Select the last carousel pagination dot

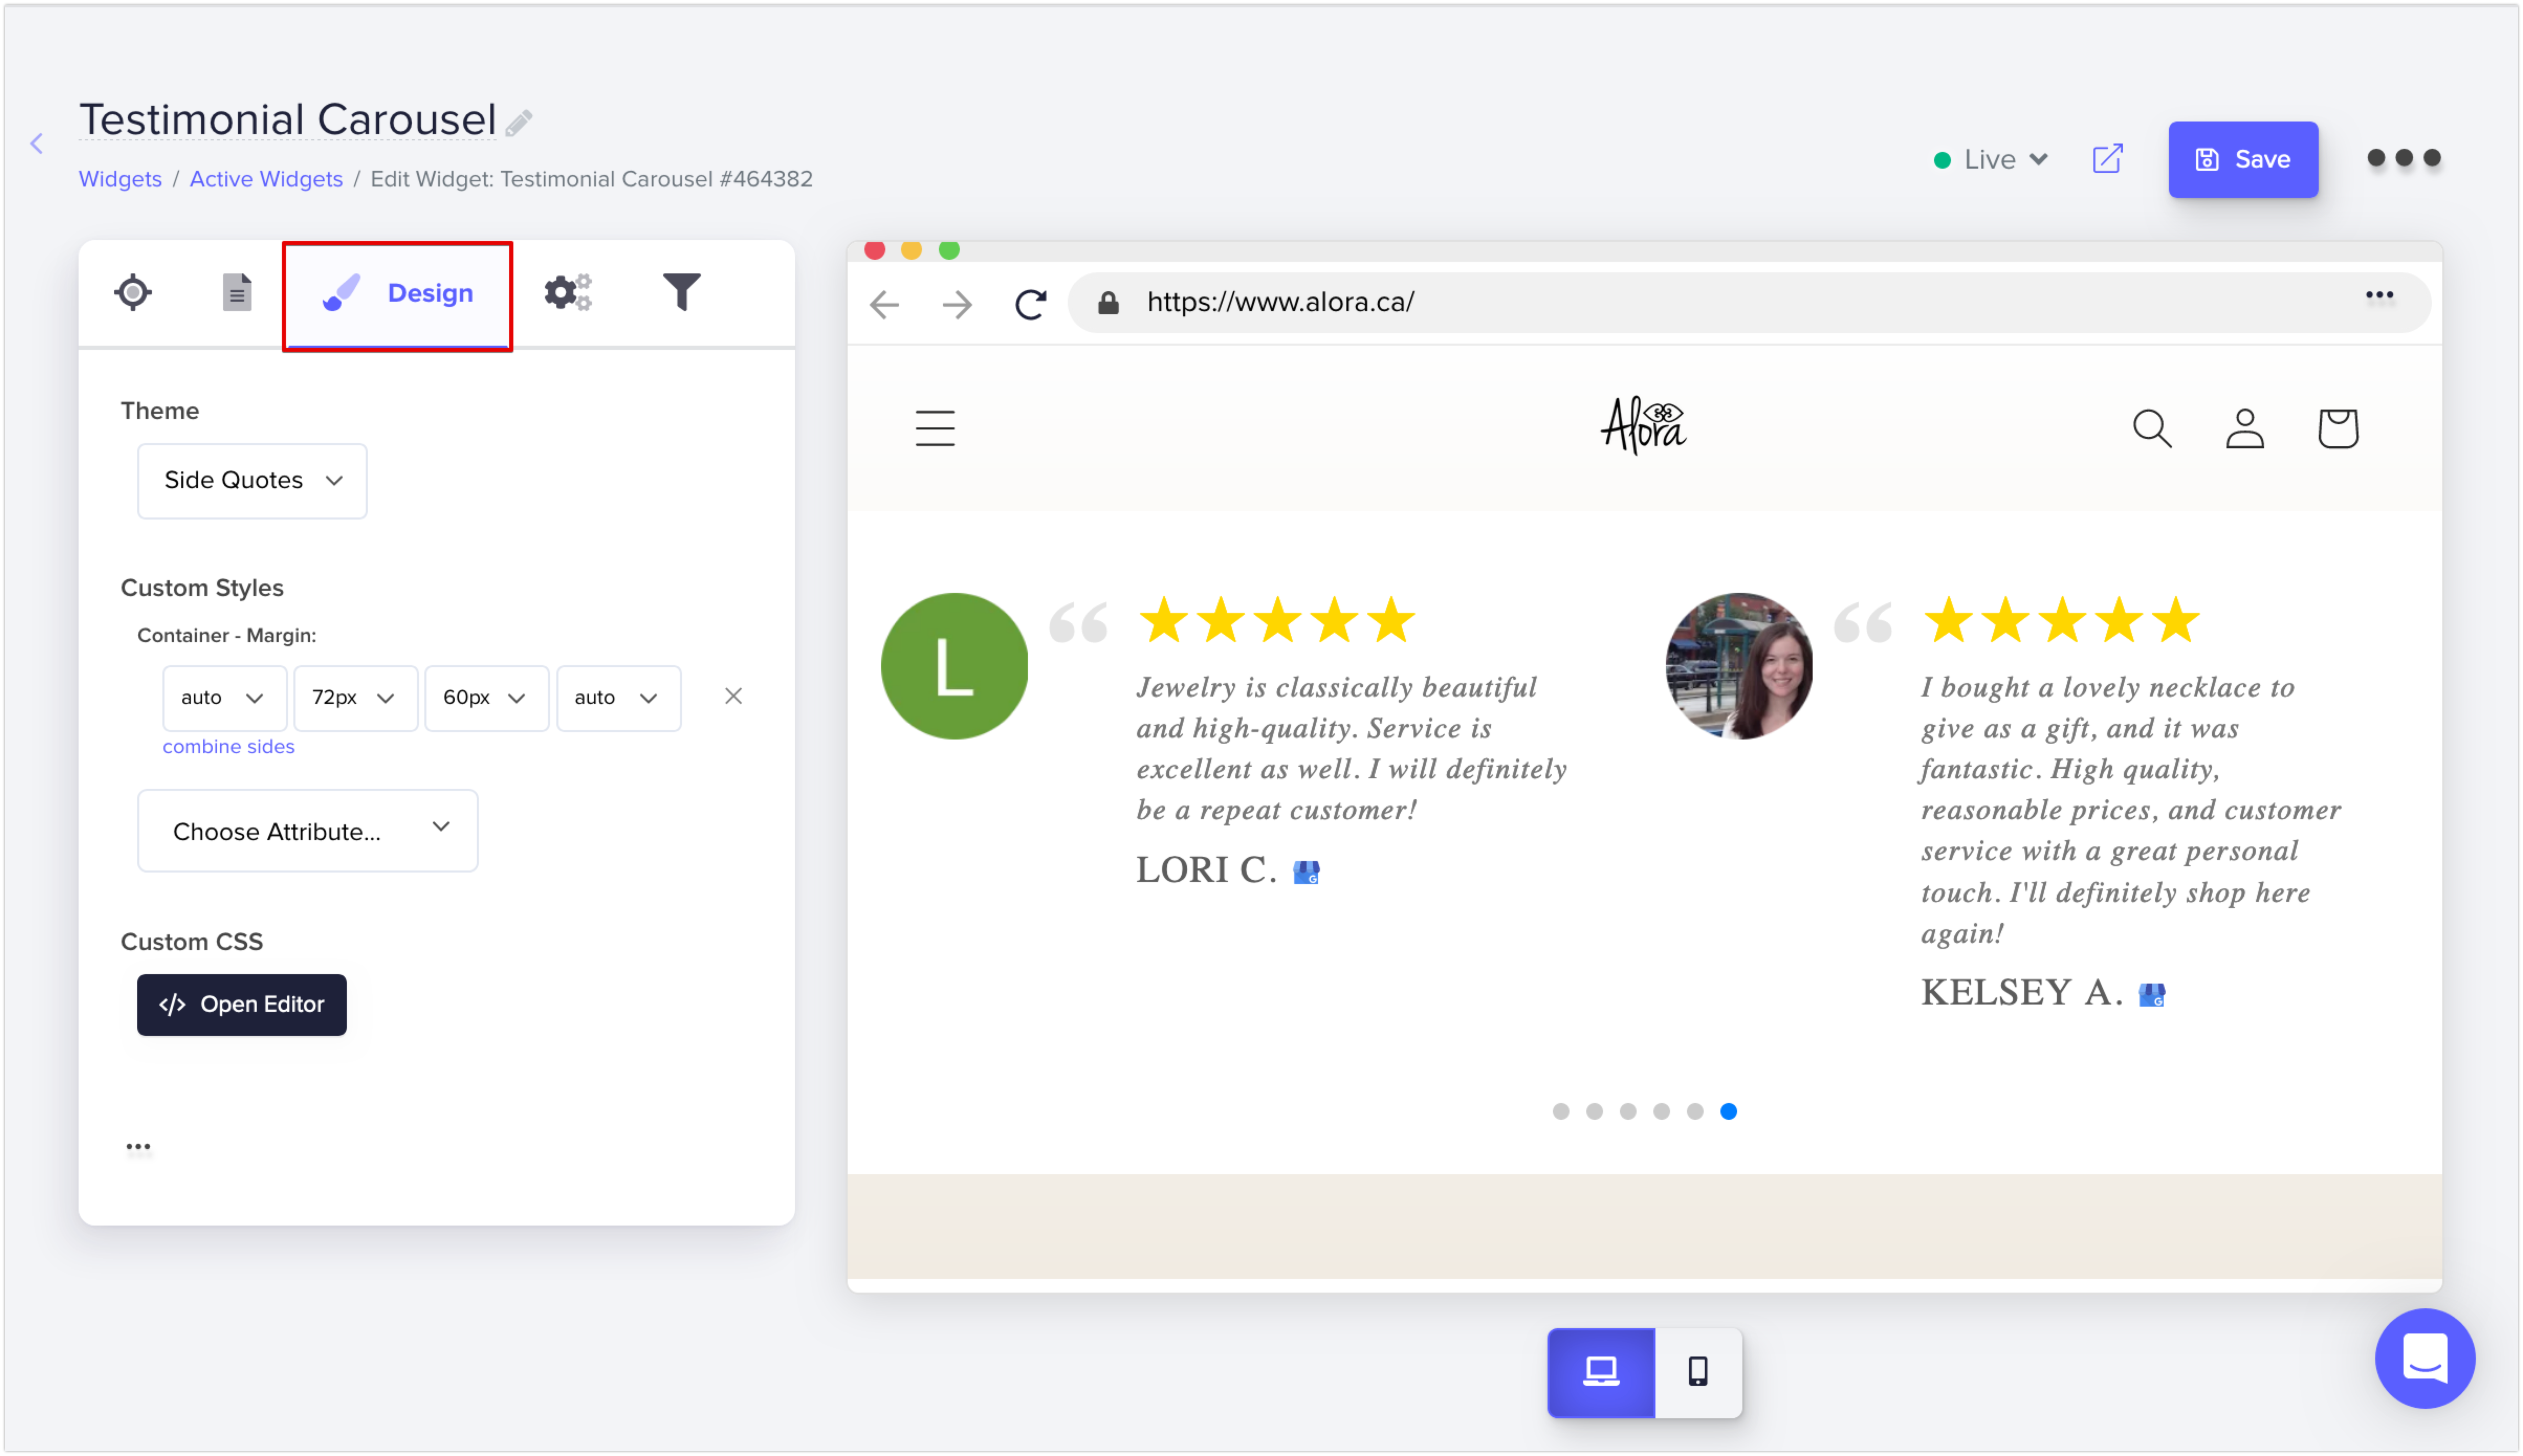coord(1729,1111)
